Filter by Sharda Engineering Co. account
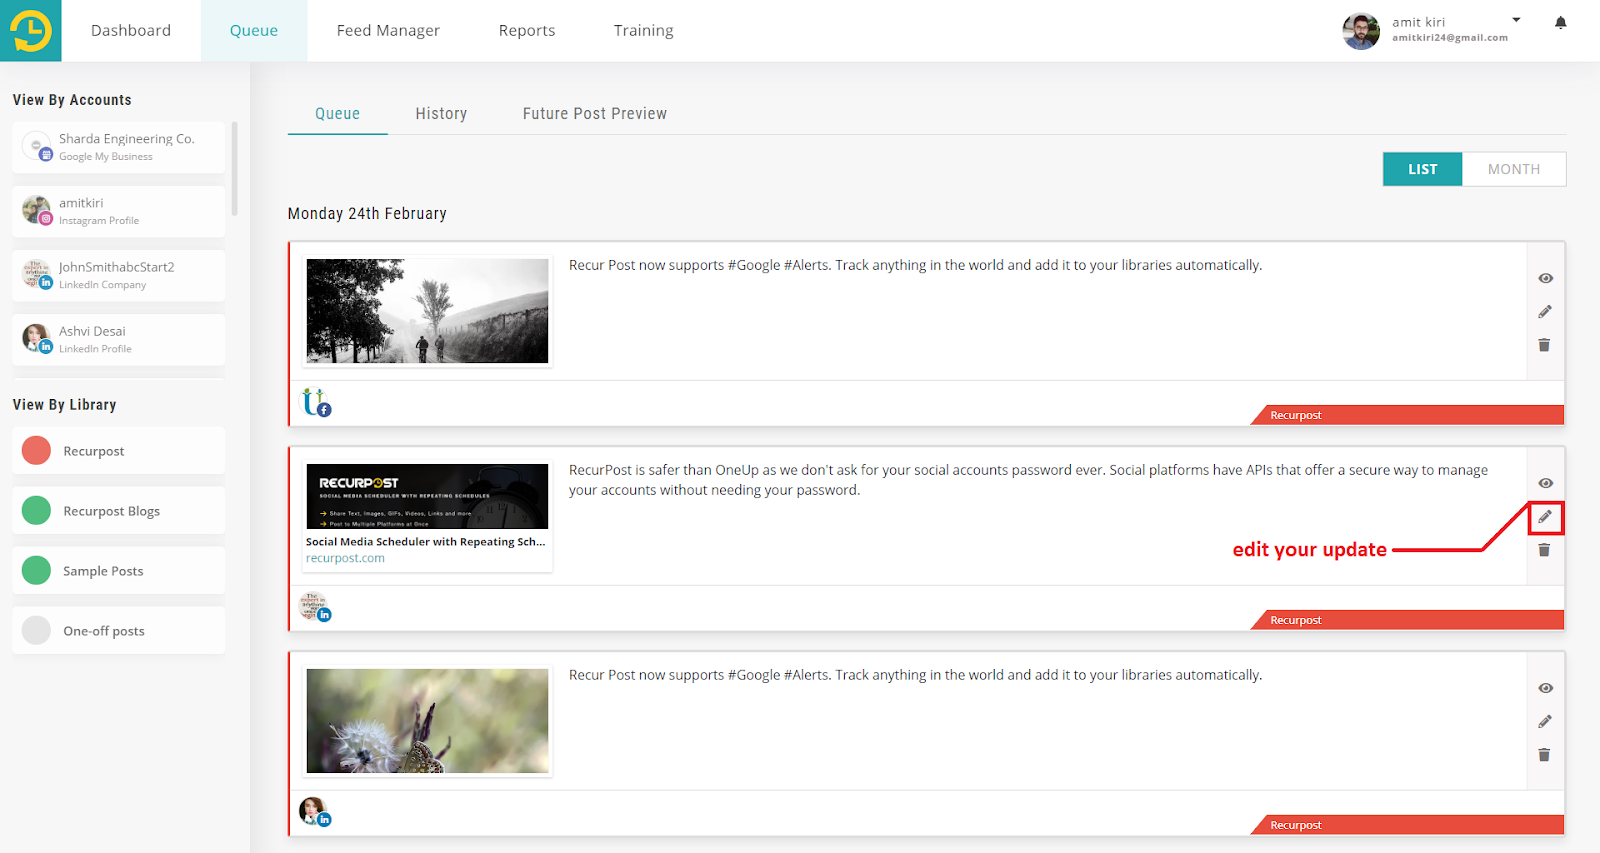 119,147
